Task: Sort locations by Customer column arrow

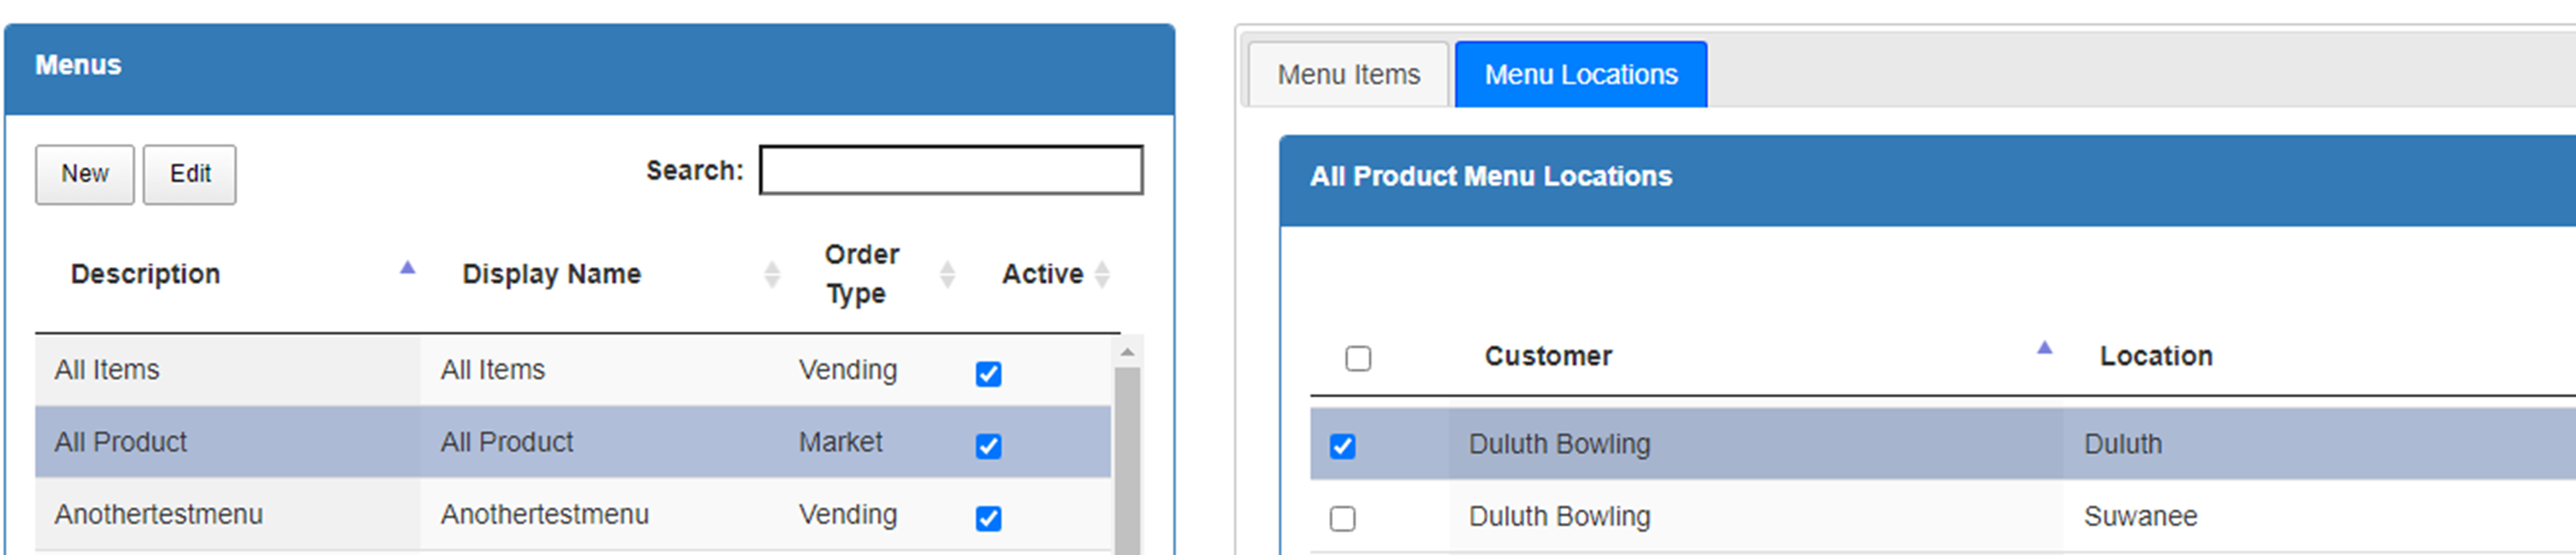Action: [x=2044, y=348]
